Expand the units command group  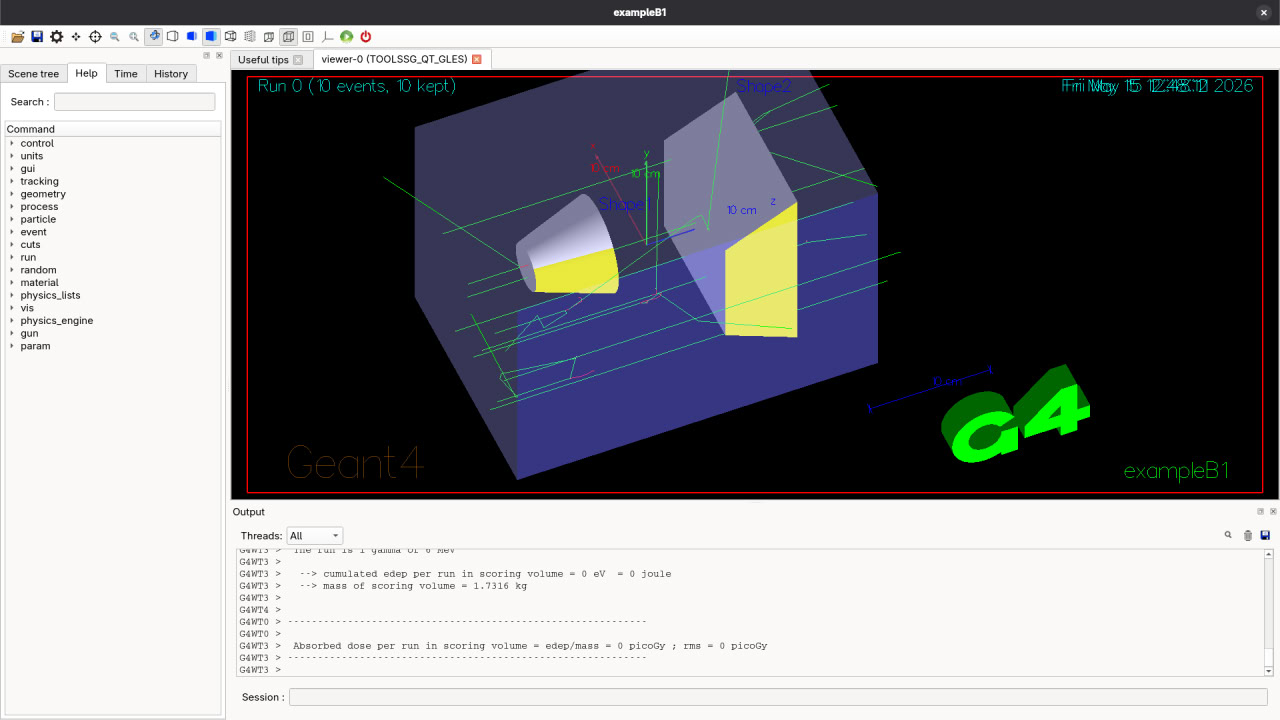click(x=12, y=156)
